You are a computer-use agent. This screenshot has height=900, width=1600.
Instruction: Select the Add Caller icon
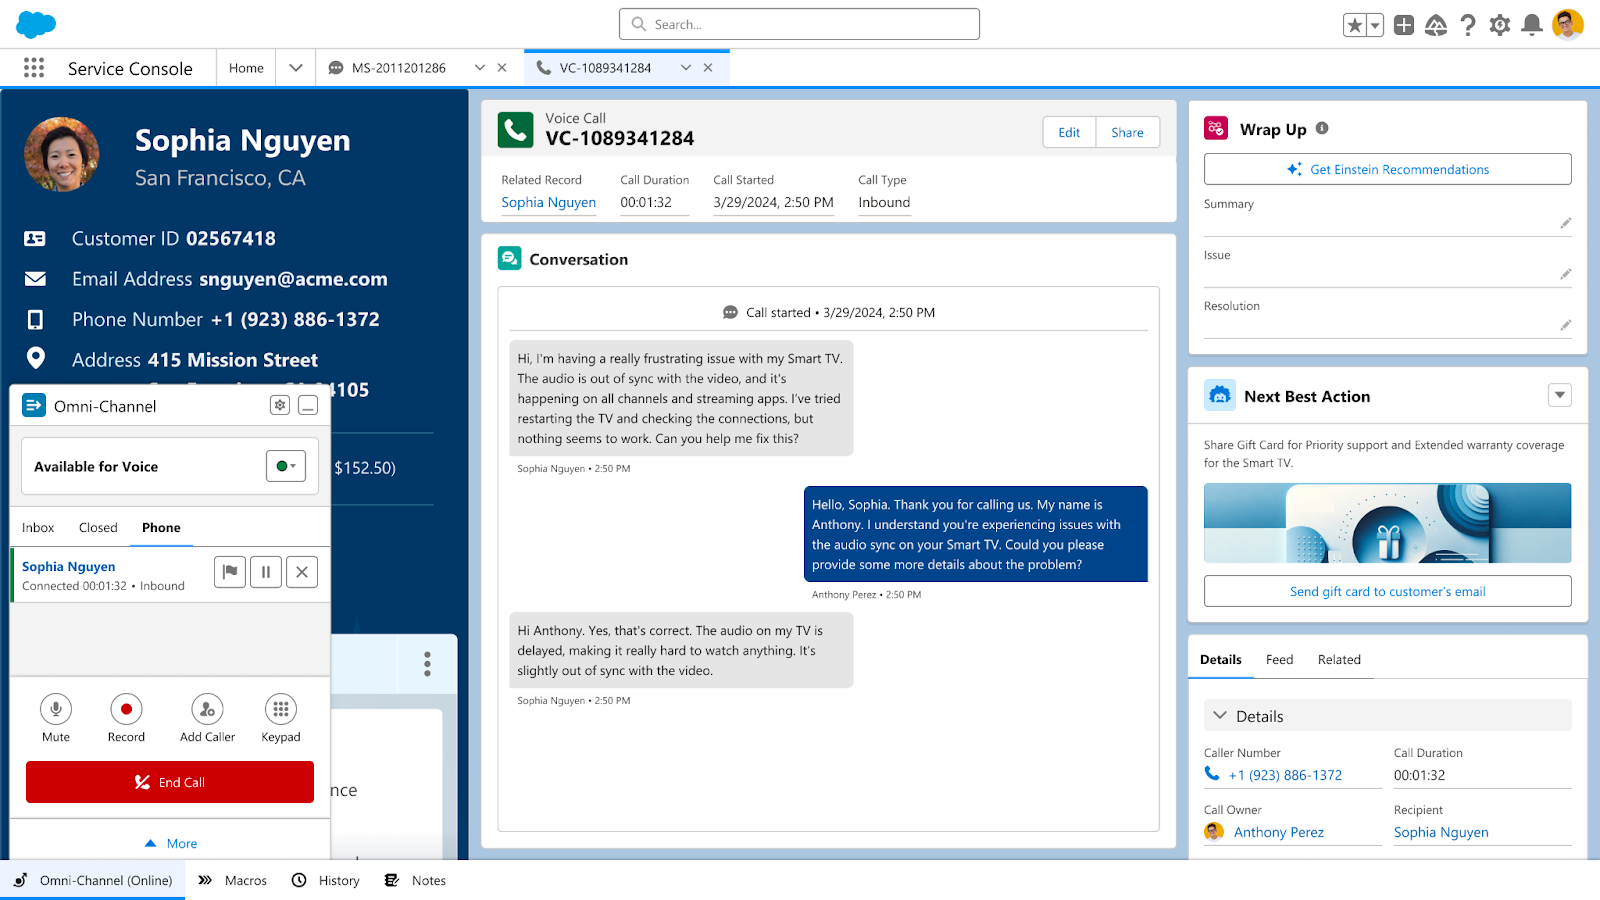point(206,712)
